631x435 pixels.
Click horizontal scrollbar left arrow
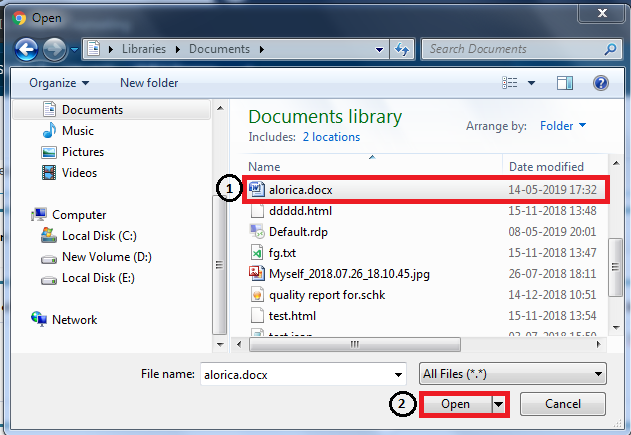tap(239, 344)
